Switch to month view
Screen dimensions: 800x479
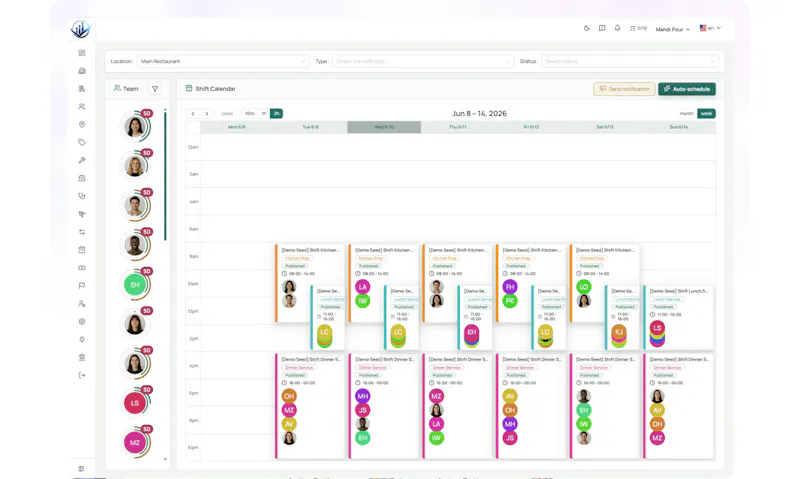click(x=687, y=114)
